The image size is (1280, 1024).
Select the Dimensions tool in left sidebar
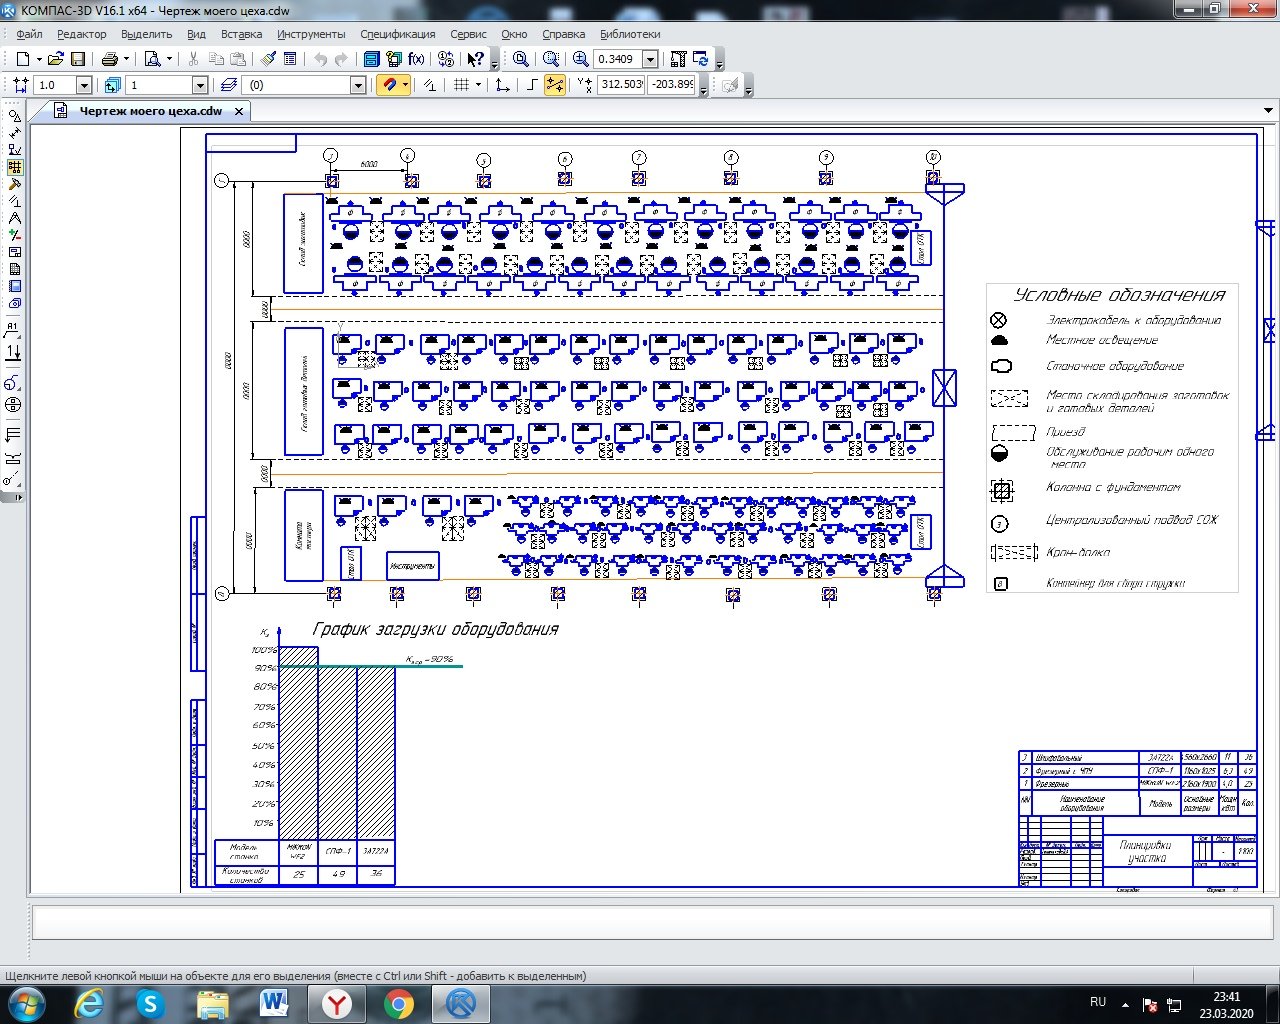click(14, 133)
